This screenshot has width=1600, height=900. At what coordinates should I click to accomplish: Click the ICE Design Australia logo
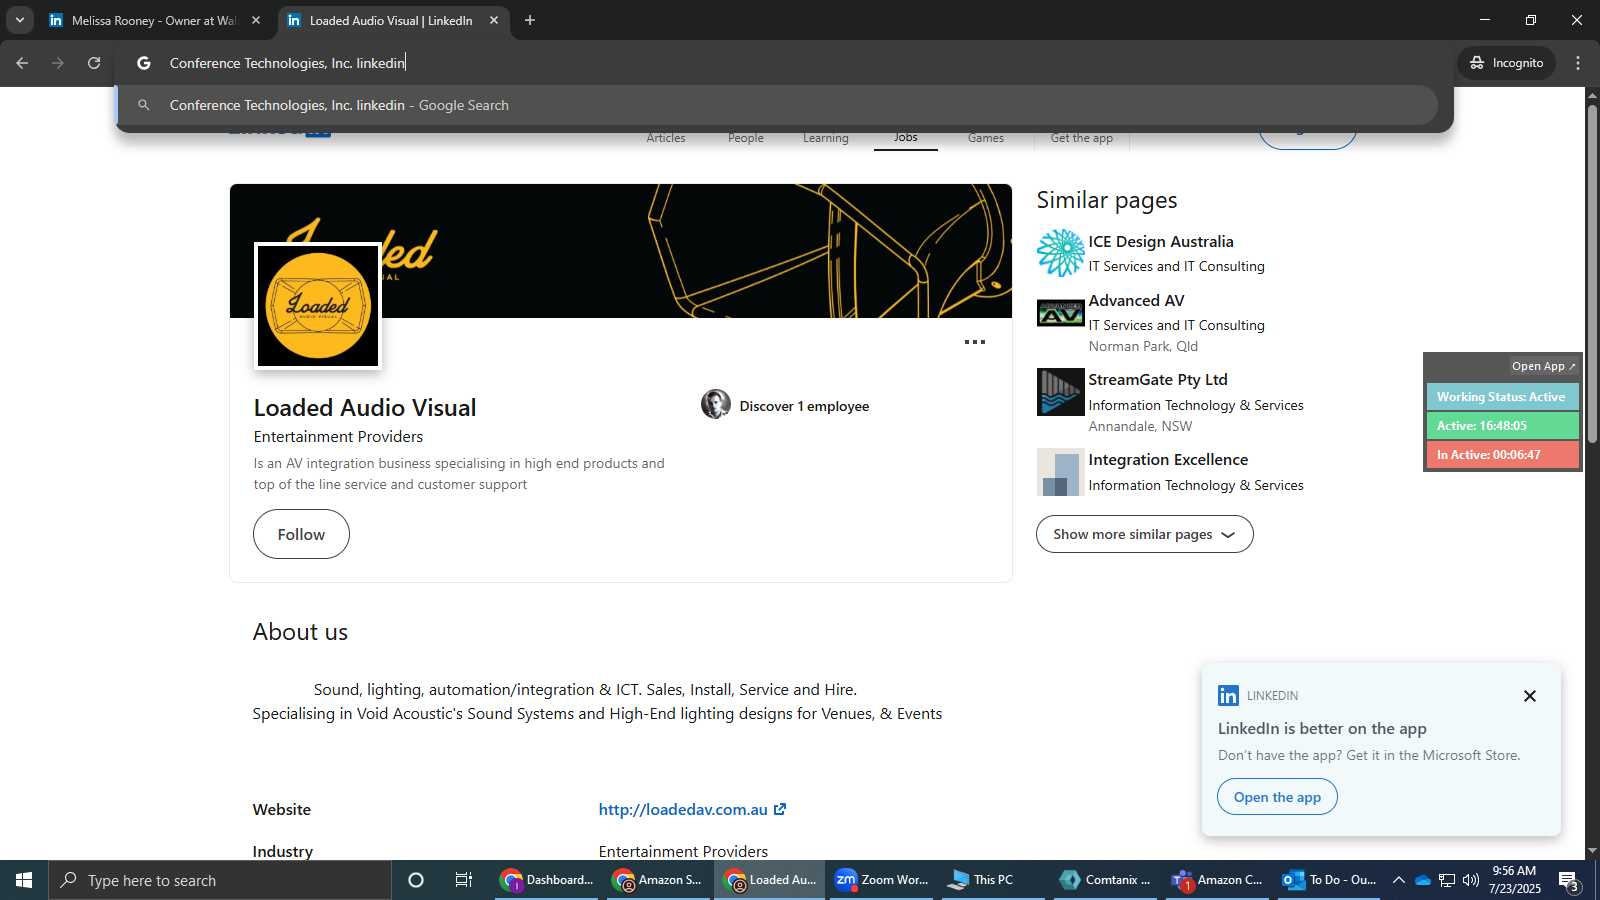pyautogui.click(x=1061, y=253)
